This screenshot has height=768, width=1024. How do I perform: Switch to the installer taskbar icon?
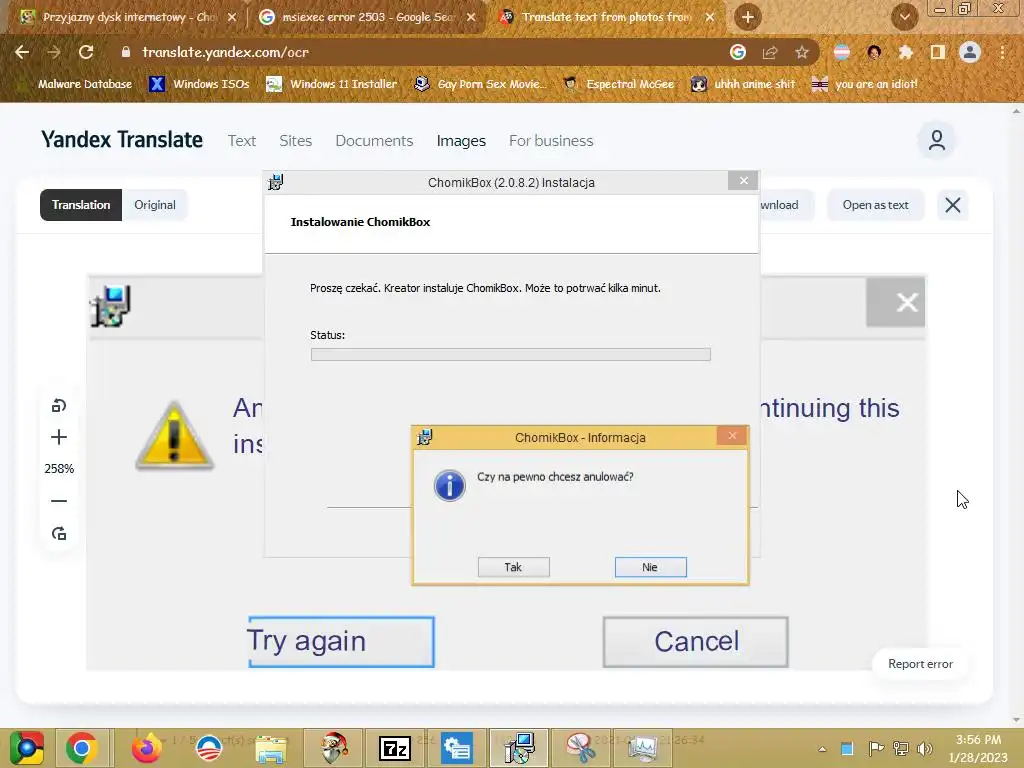tap(520, 748)
